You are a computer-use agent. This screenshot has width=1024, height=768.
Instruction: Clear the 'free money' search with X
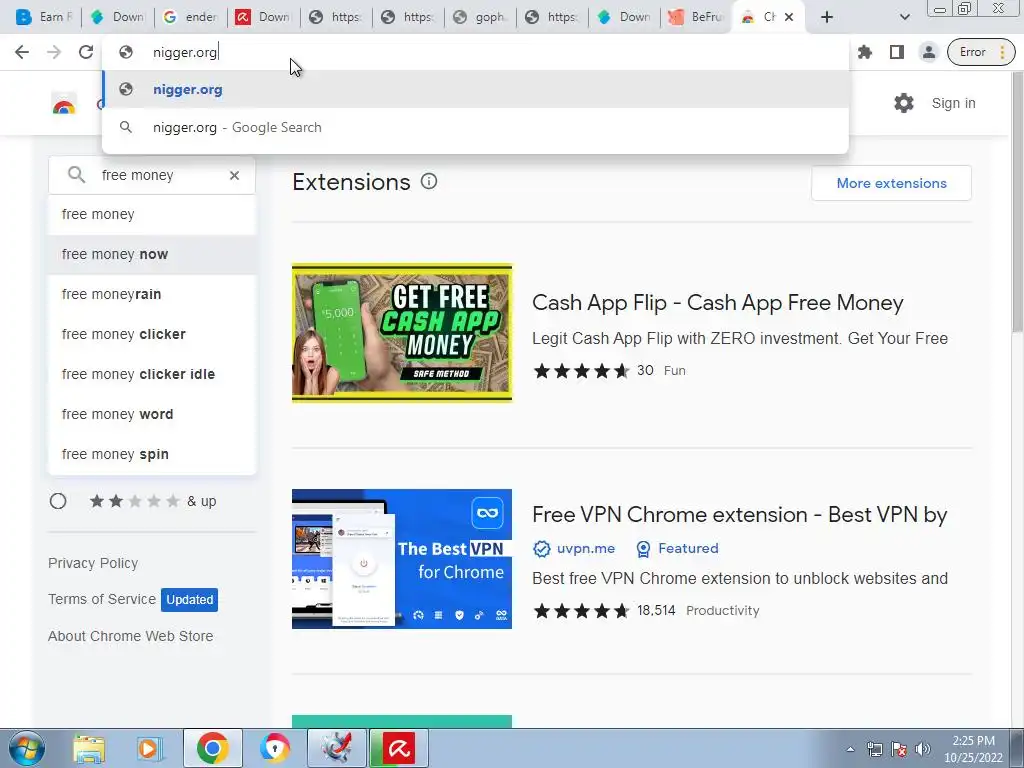pos(234,175)
